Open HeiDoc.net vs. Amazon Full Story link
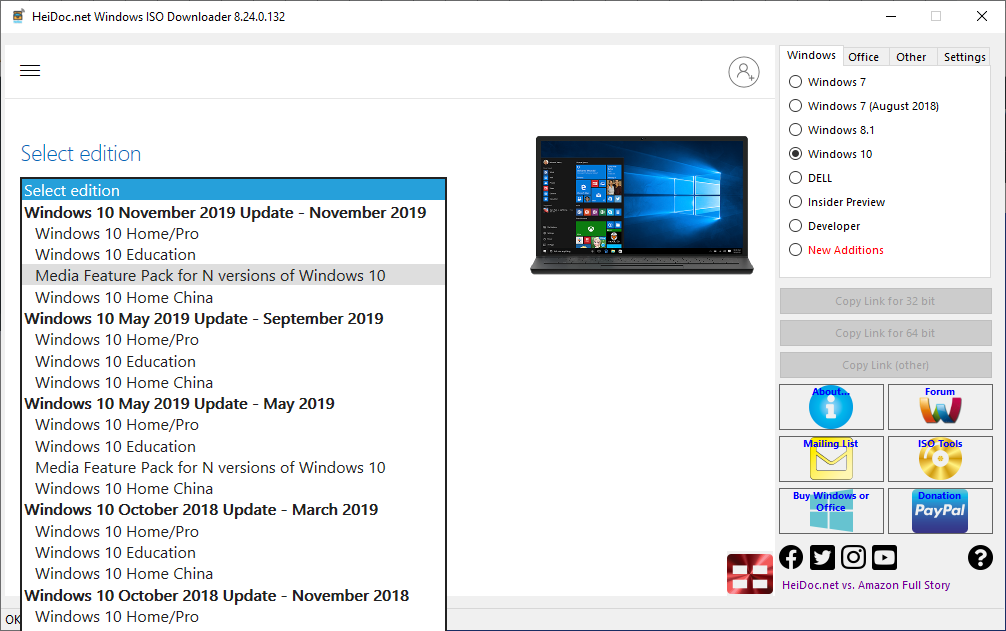This screenshot has width=1006, height=631. (865, 585)
